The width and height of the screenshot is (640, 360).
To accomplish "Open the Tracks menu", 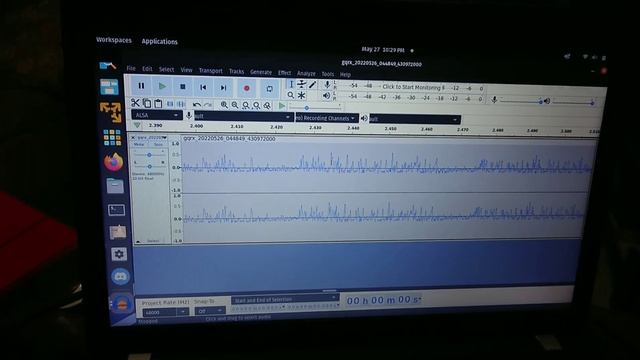I will pyautogui.click(x=236, y=71).
